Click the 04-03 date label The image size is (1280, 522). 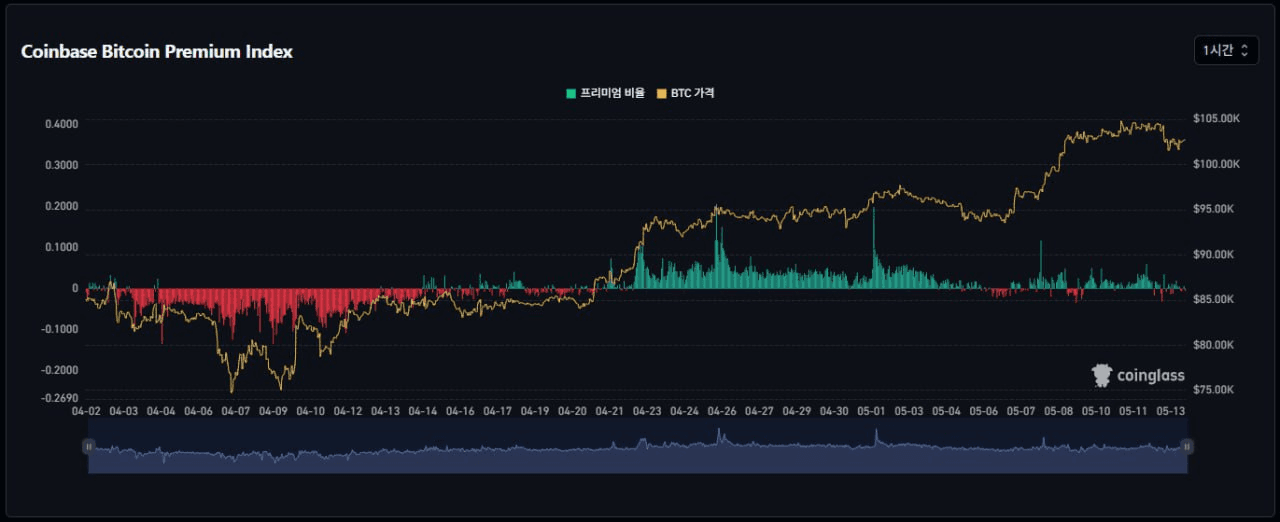[124, 411]
